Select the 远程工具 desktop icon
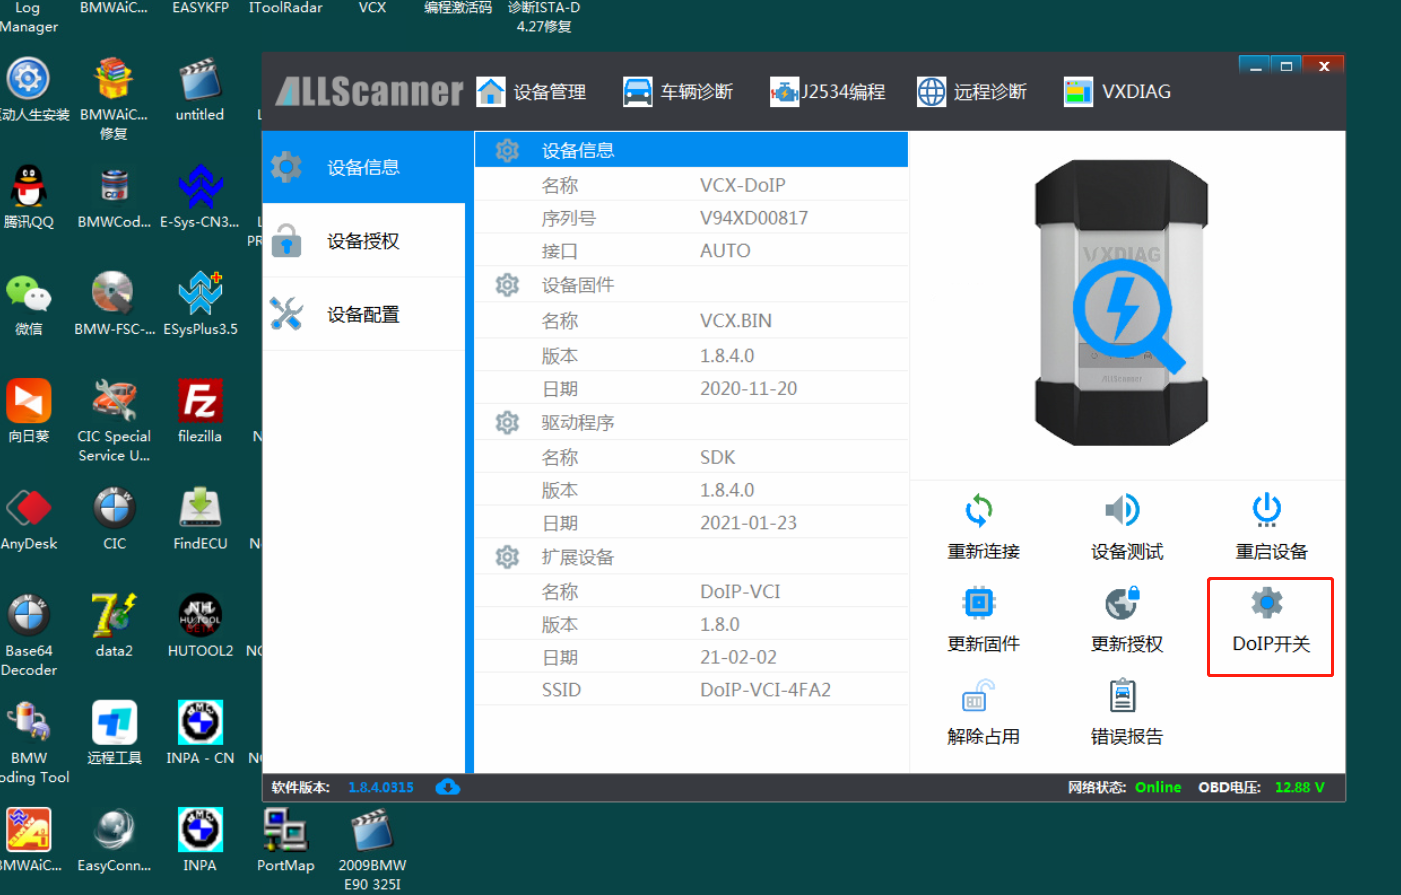Viewport: 1401px width, 895px height. [x=114, y=733]
